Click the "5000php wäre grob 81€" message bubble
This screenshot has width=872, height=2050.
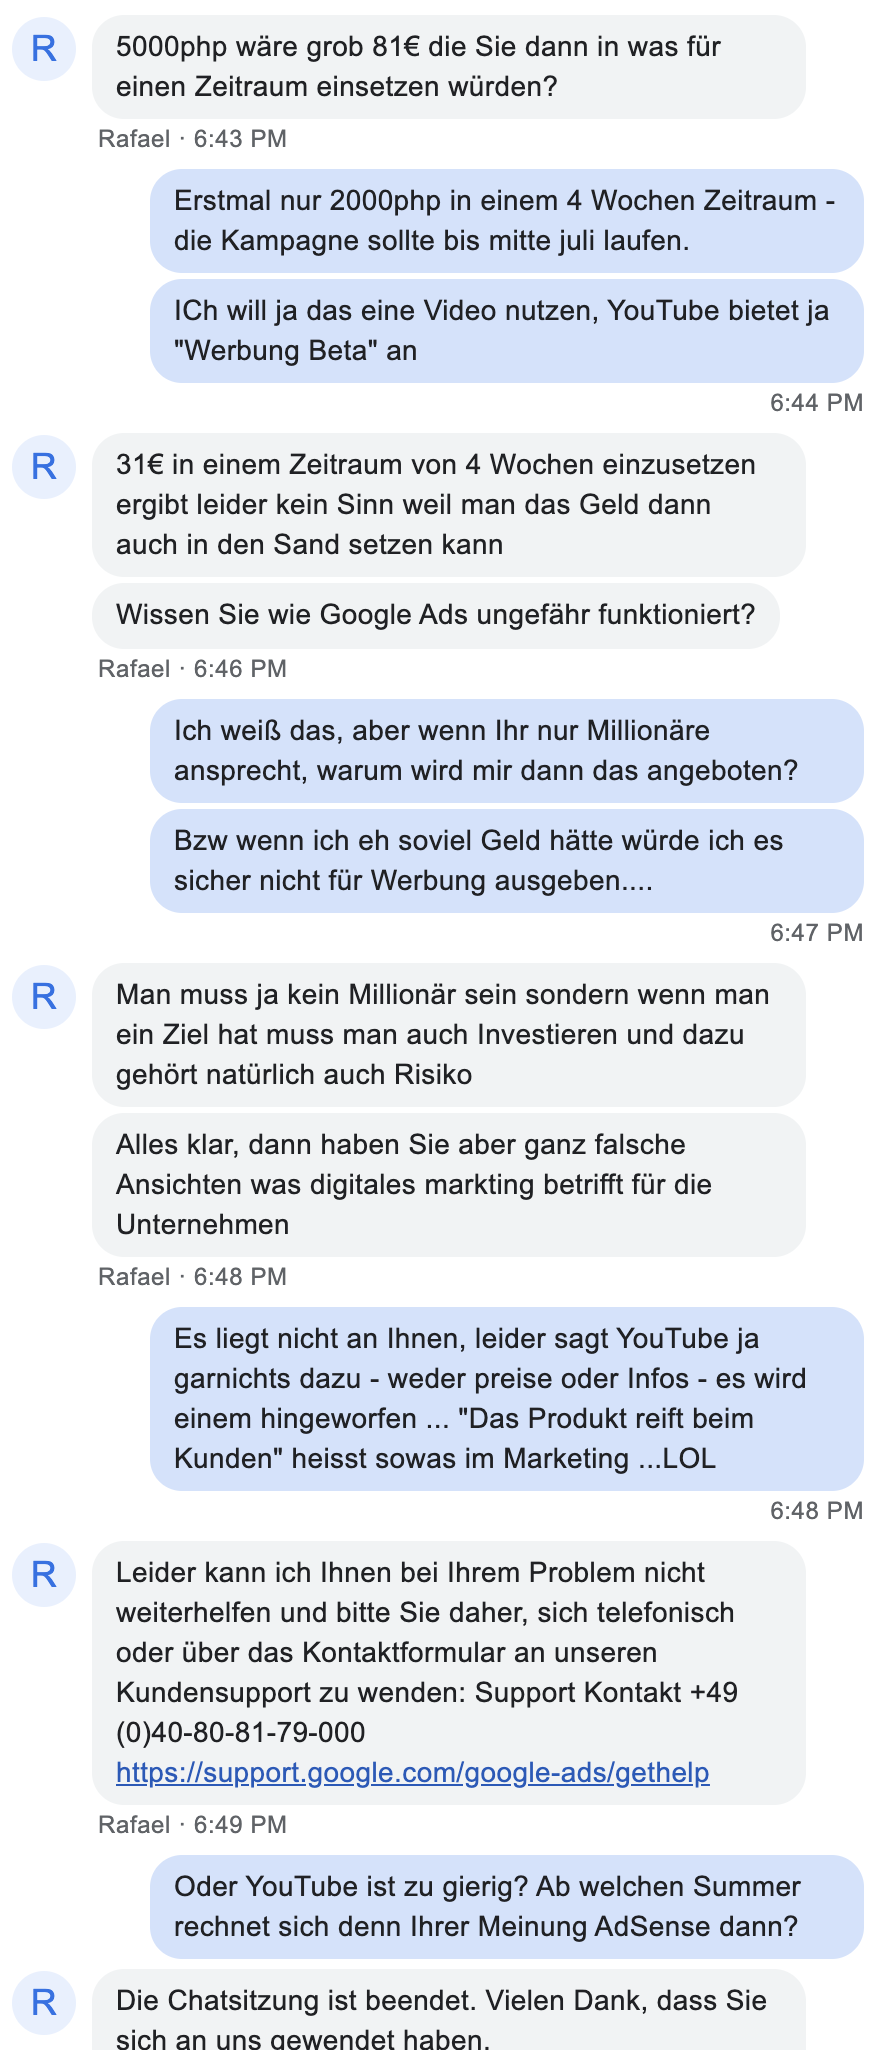point(448,67)
